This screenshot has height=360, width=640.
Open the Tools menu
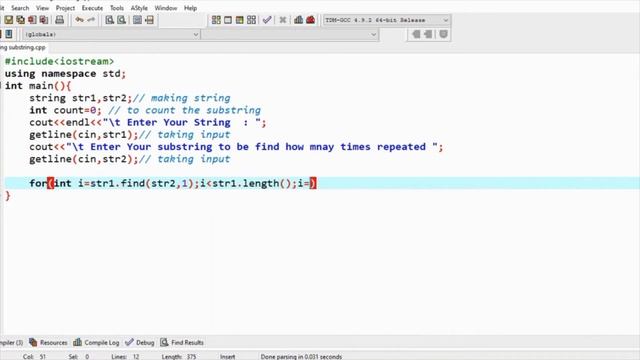pos(117,8)
